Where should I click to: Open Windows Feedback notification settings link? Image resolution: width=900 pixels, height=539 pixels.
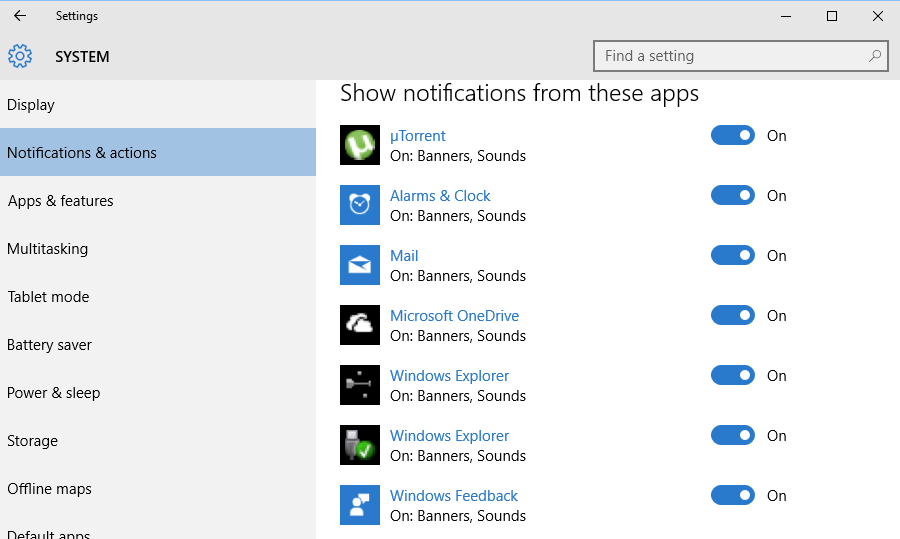(453, 496)
